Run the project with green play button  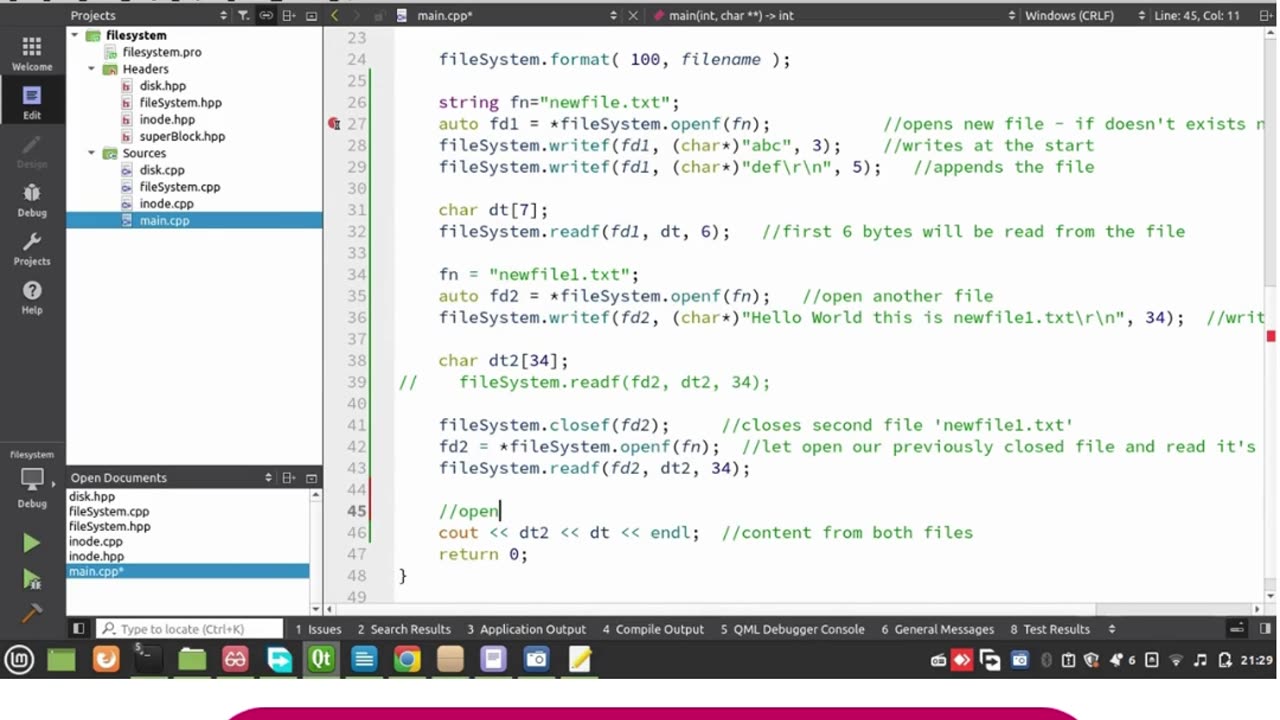pos(32,543)
